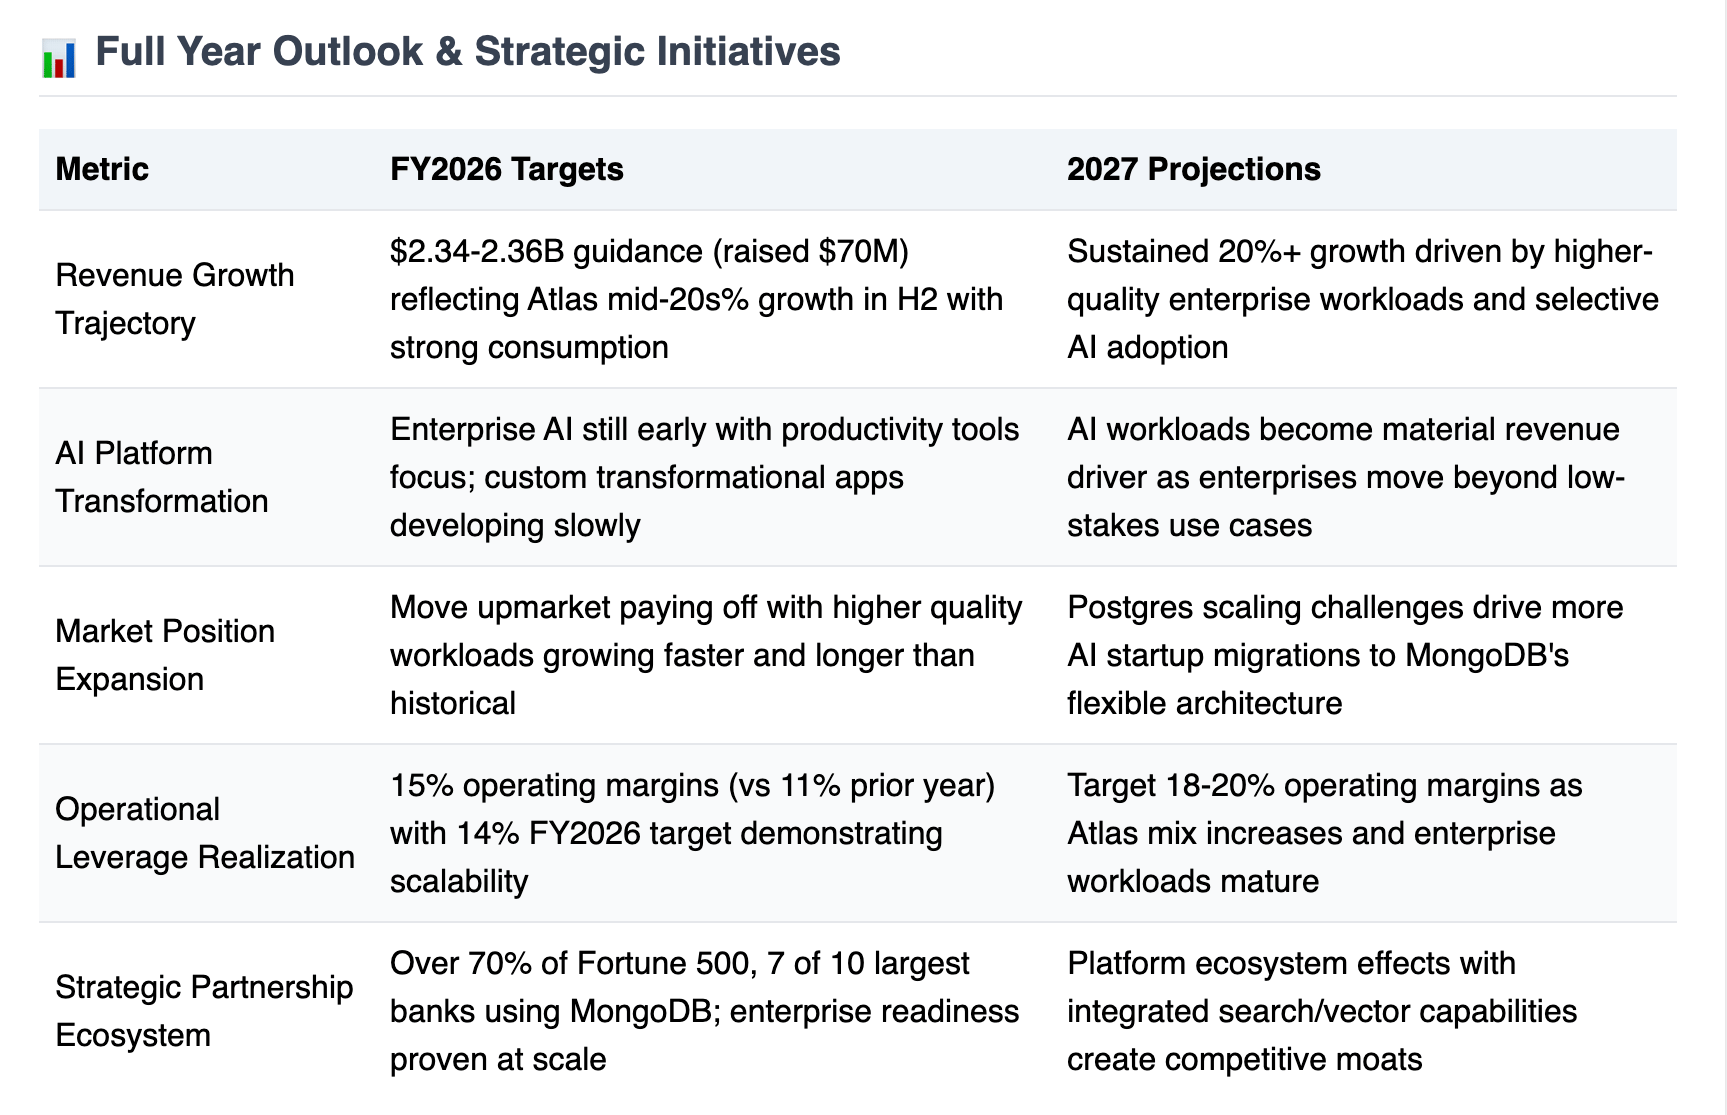This screenshot has width=1727, height=1115.
Task: Click the Full Year Outlook heading
Action: 467,52
